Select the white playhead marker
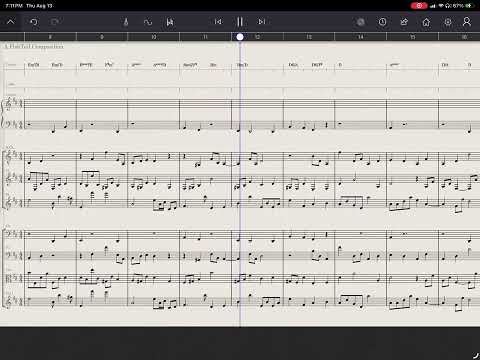480x360 pixels. point(240,37)
